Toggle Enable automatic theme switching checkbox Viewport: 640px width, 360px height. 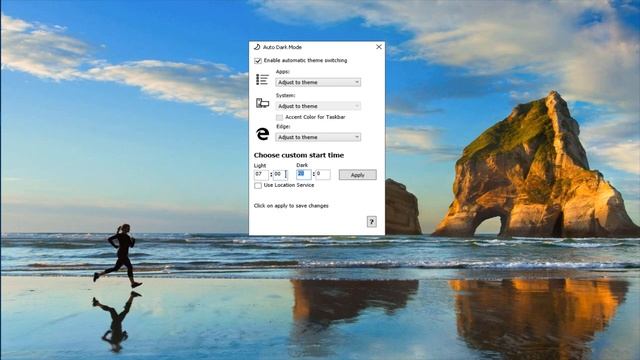coord(258,61)
